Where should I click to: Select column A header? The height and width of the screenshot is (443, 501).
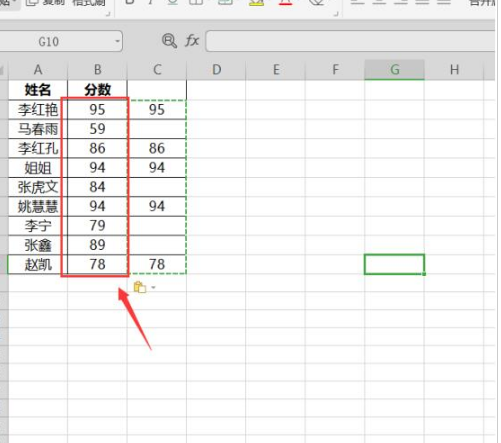38,70
